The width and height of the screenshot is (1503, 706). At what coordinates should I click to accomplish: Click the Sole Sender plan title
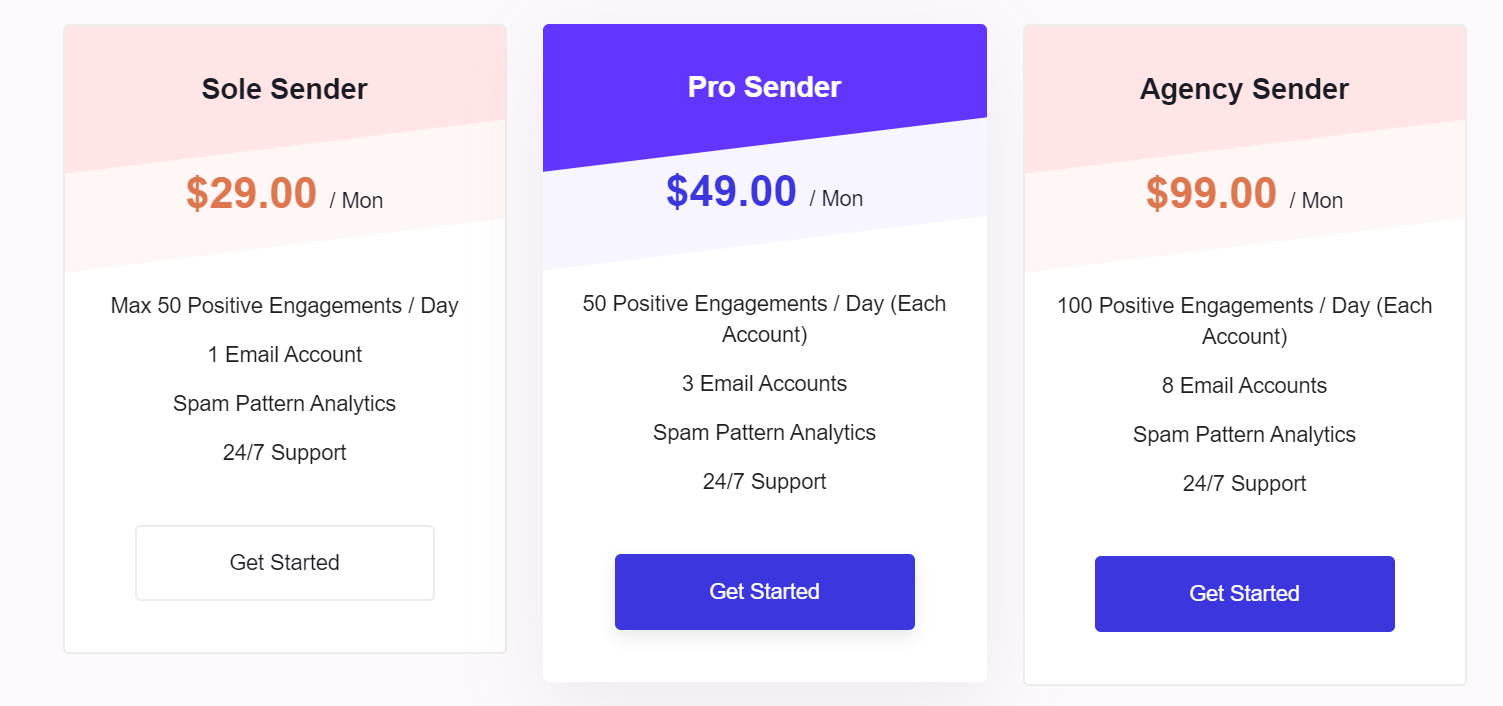[x=284, y=89]
